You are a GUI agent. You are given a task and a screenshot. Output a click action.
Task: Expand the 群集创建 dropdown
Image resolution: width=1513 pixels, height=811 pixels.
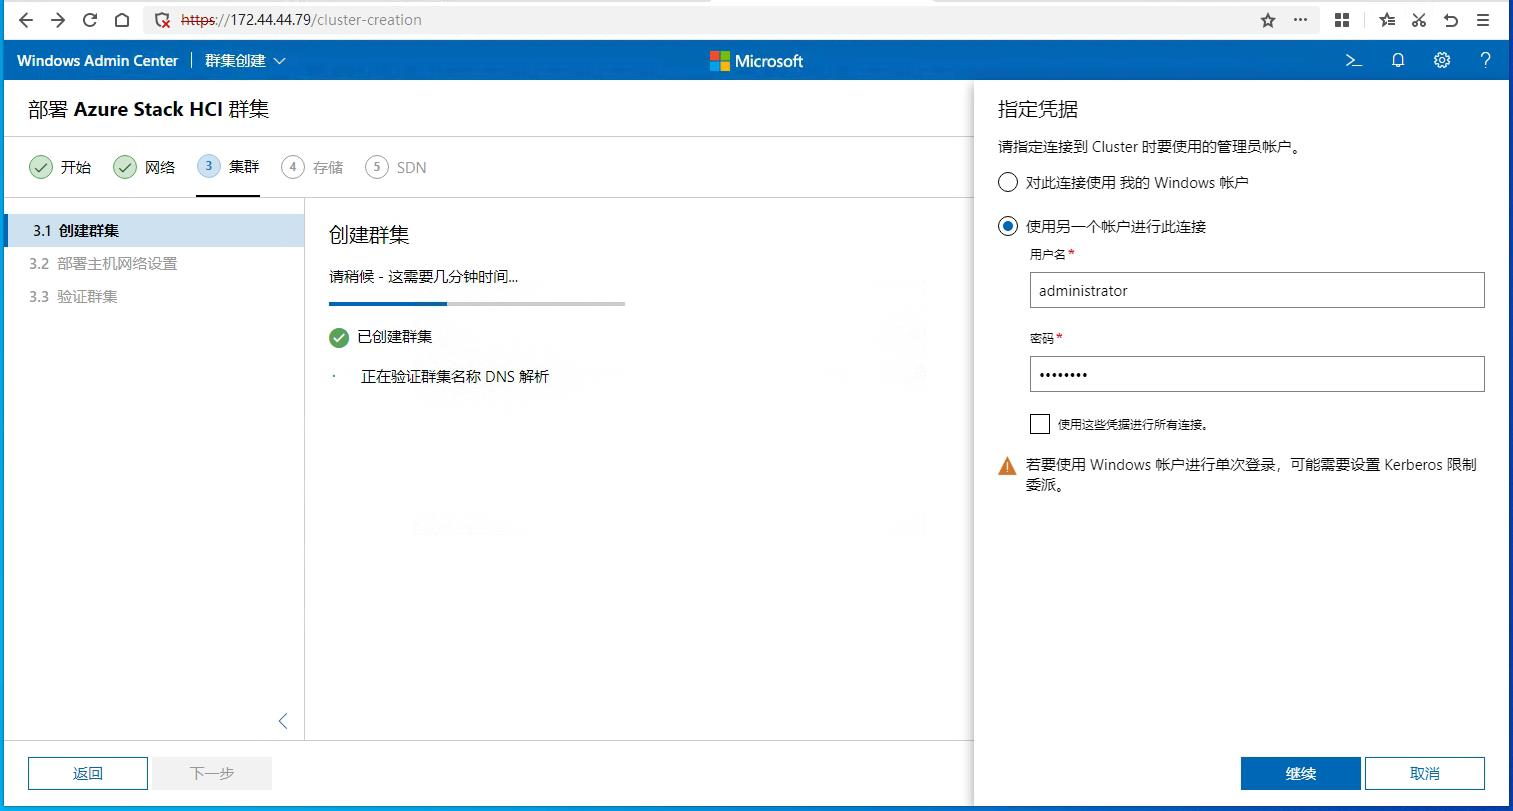[x=246, y=61]
